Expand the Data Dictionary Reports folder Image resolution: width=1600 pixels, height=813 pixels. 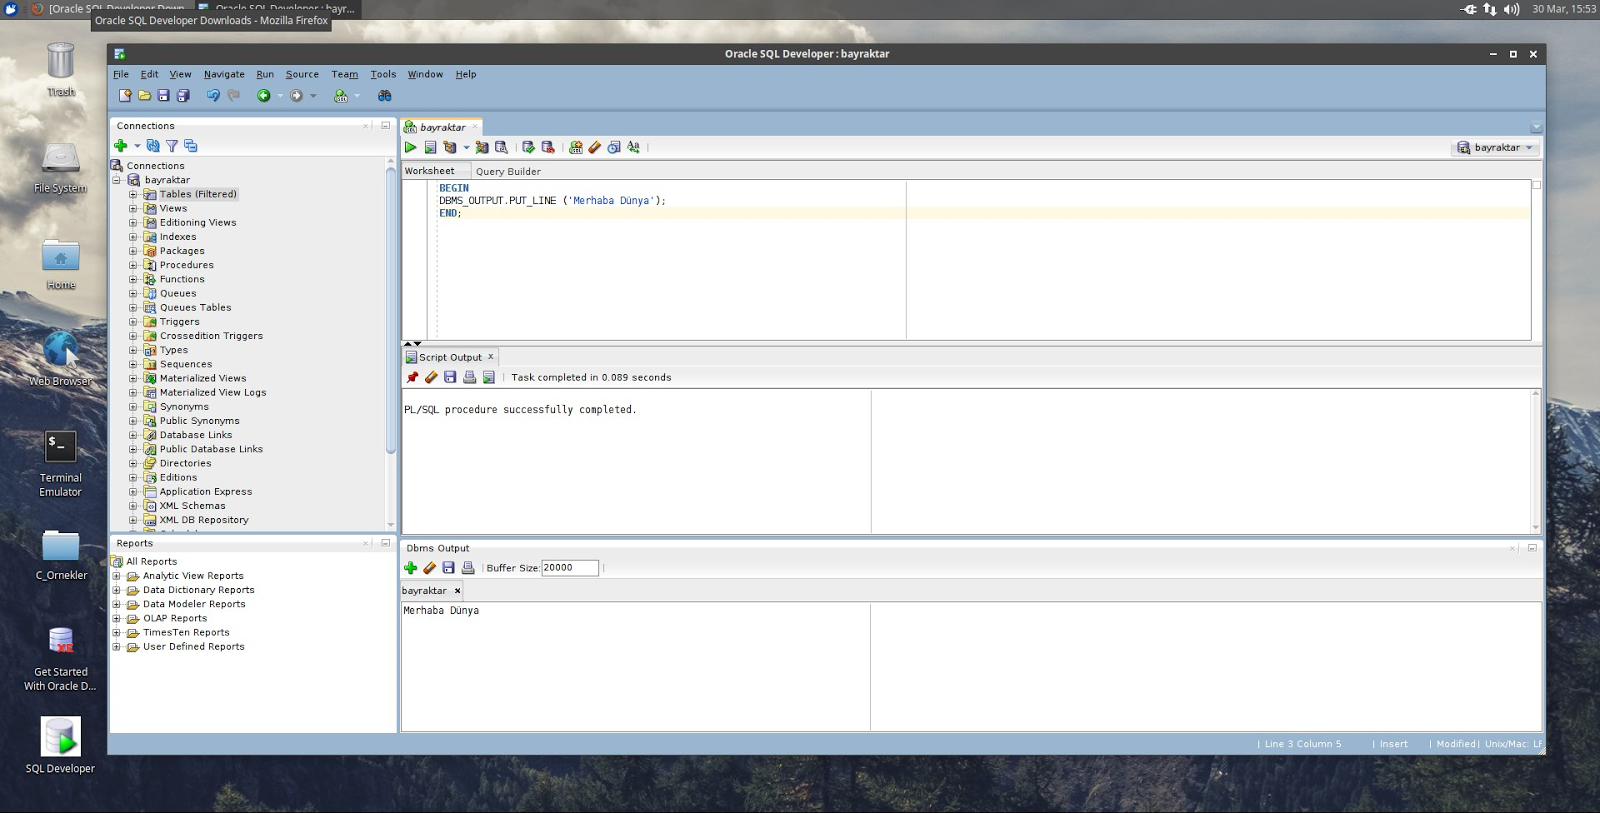116,590
